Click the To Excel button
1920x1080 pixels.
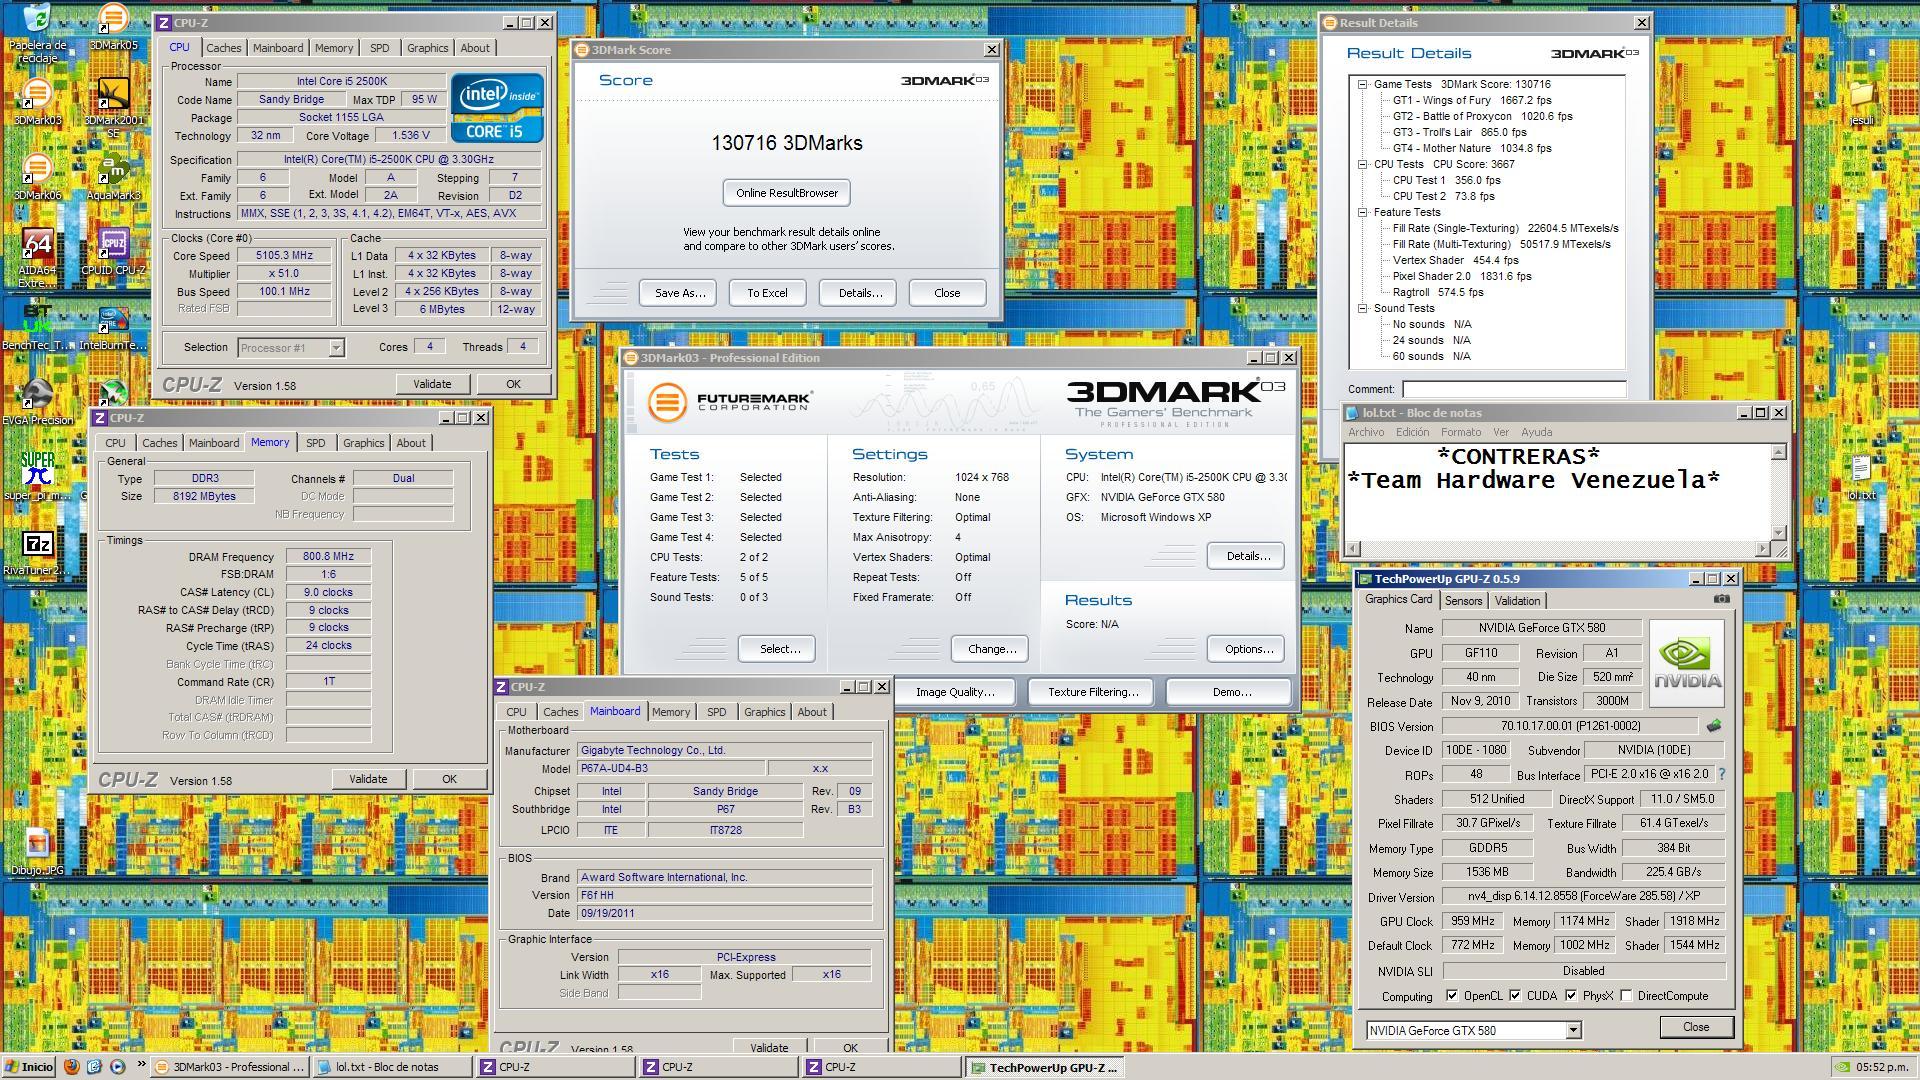tap(767, 293)
